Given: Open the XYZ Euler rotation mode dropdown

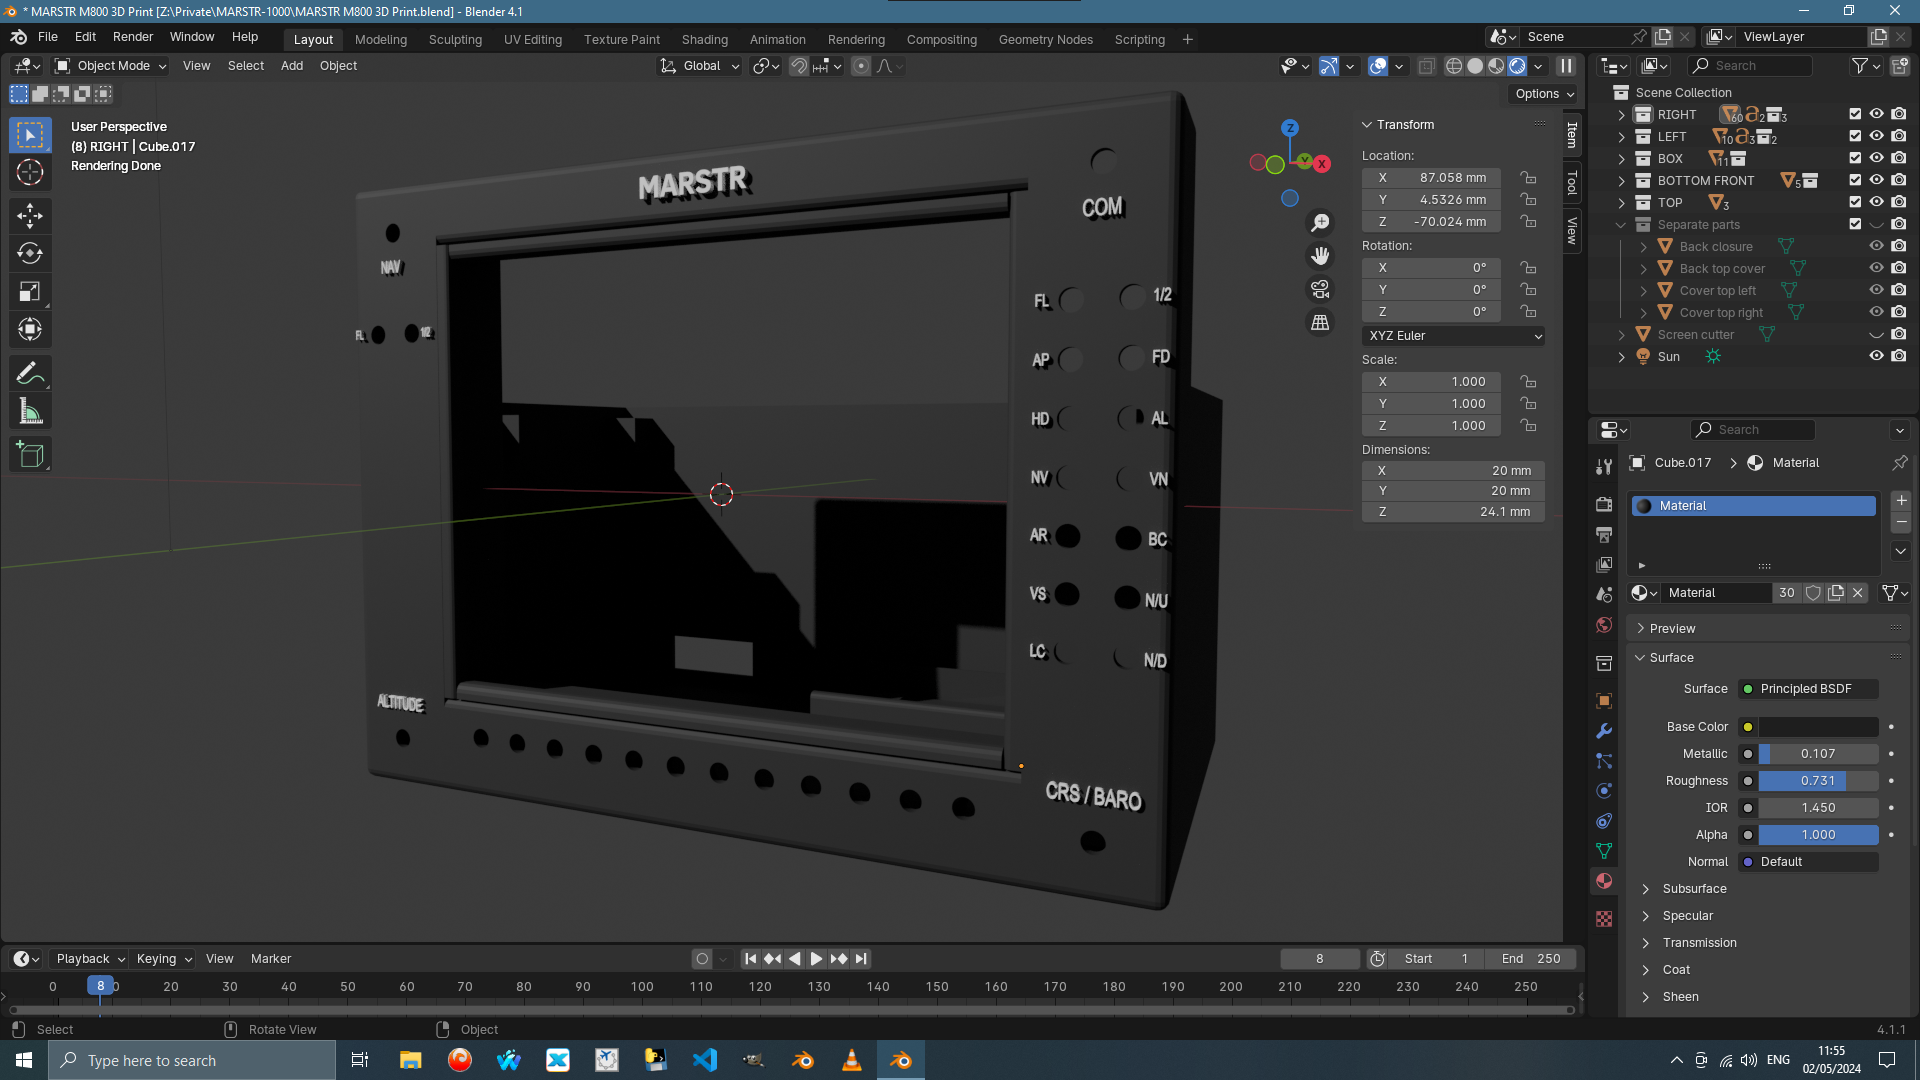Looking at the screenshot, I should tap(1454, 336).
